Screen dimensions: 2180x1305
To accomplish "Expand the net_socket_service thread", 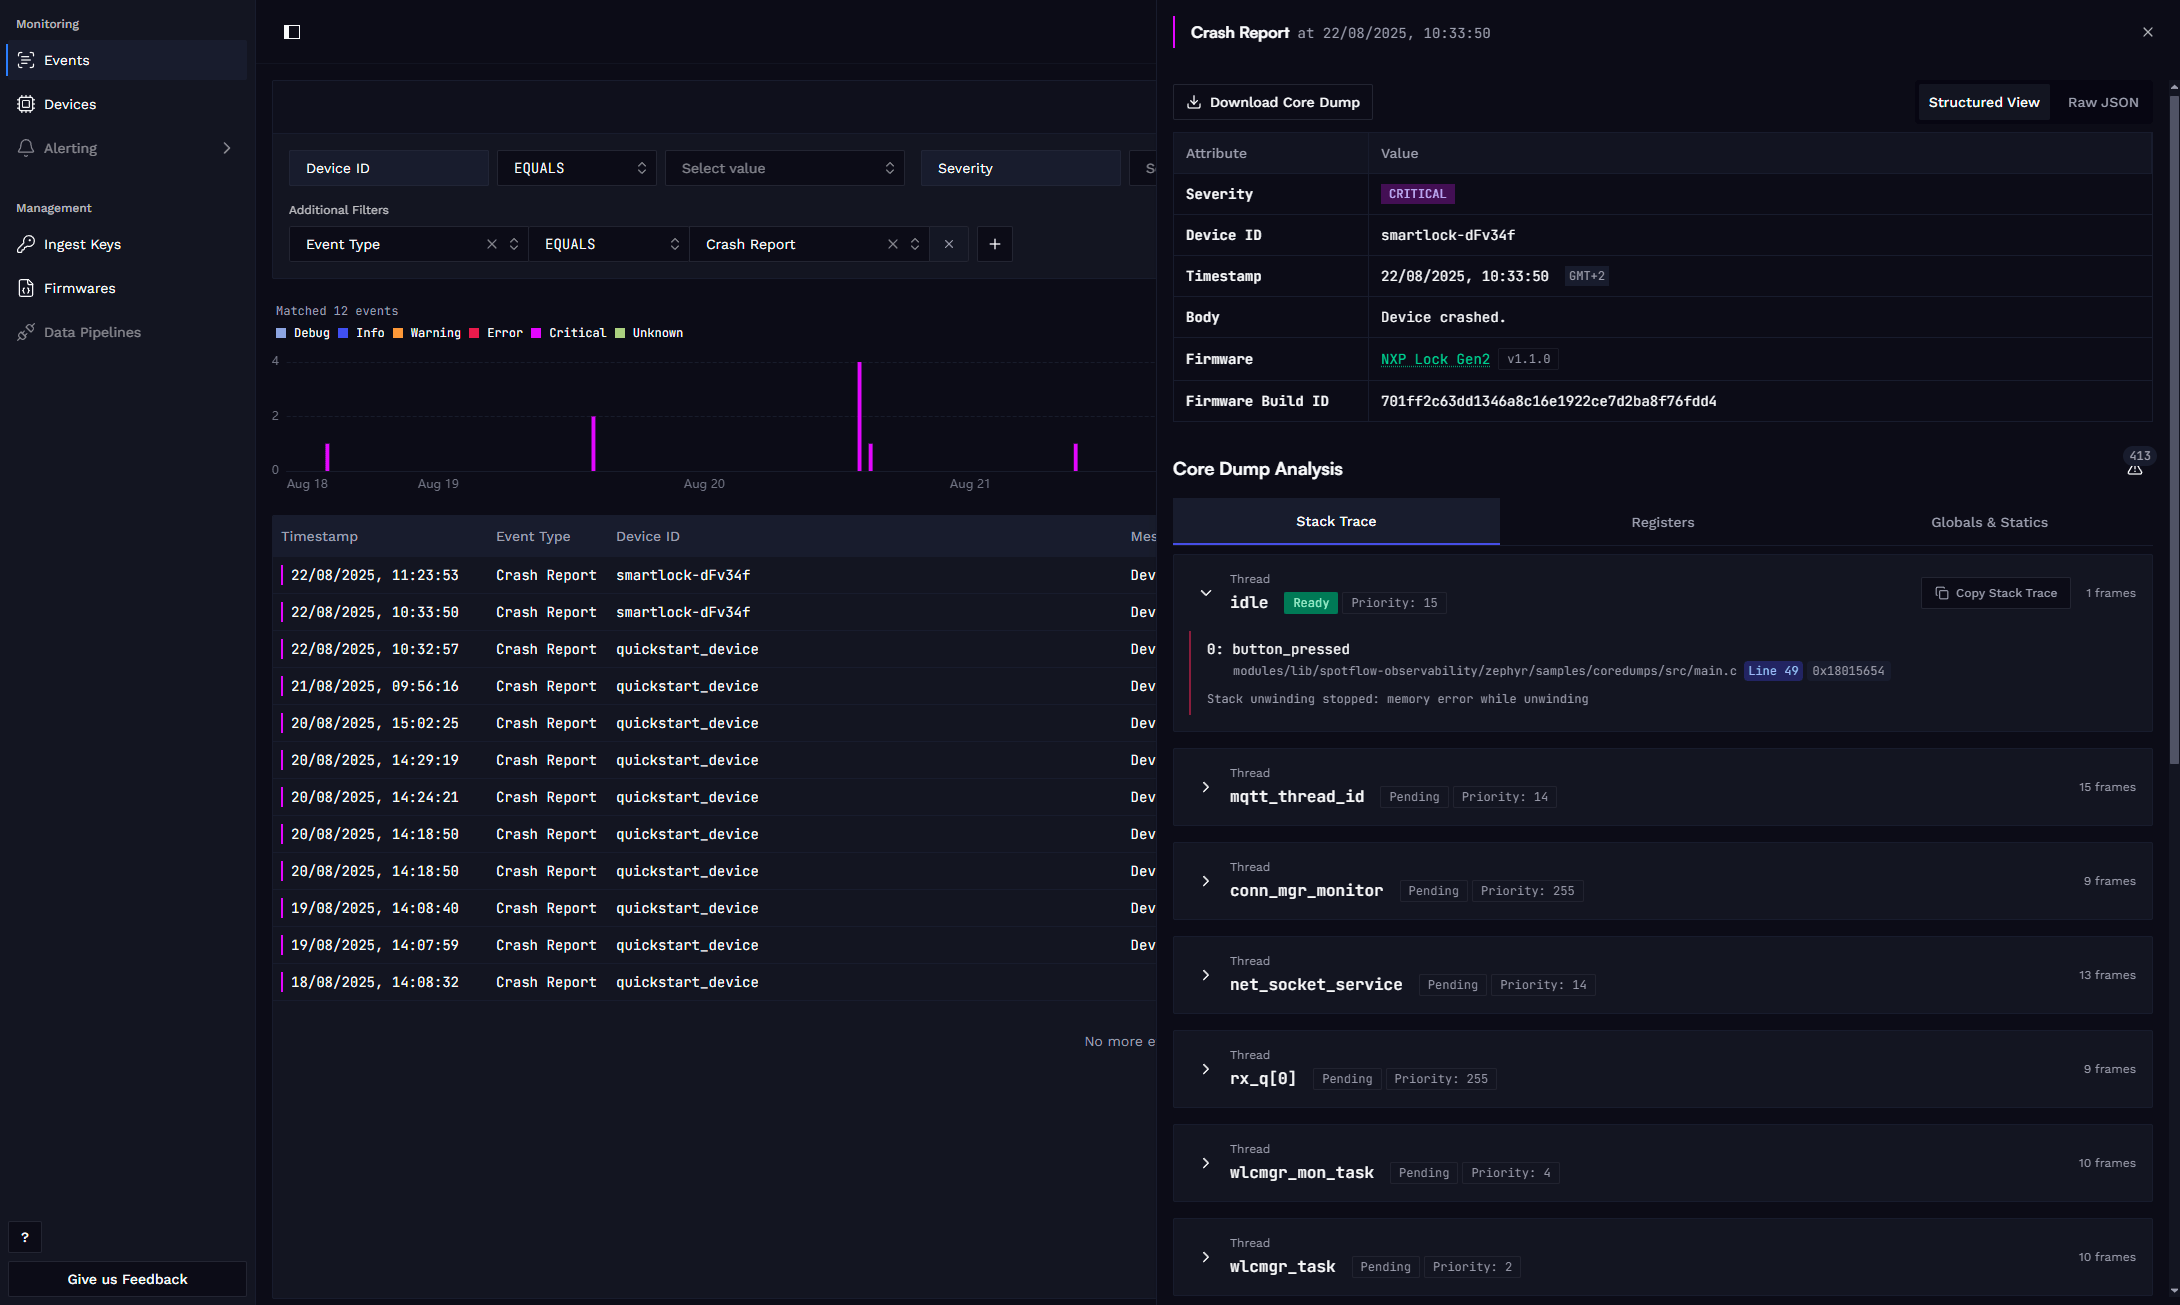I will 1206,975.
